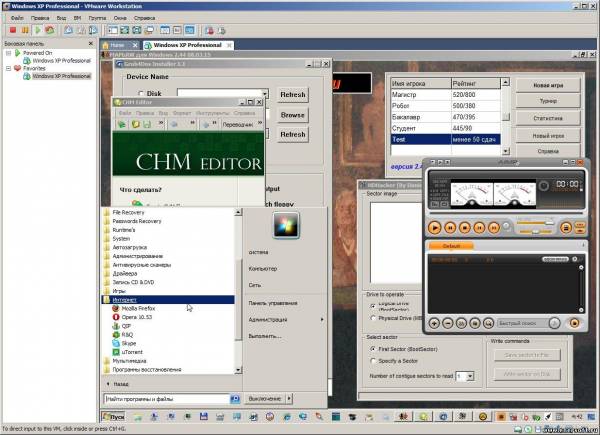
Task: Open shutdown options arrow beside Выключение
Action: click(289, 399)
